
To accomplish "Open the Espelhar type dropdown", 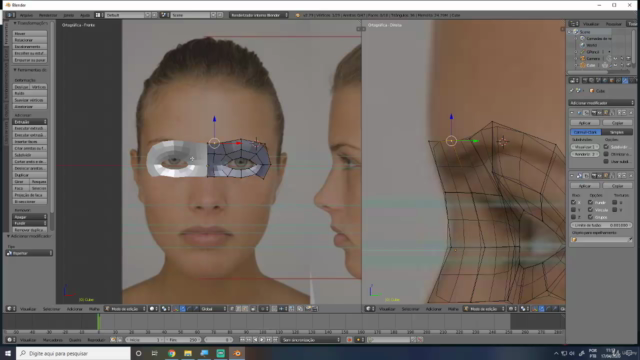I will pyautogui.click(x=29, y=253).
